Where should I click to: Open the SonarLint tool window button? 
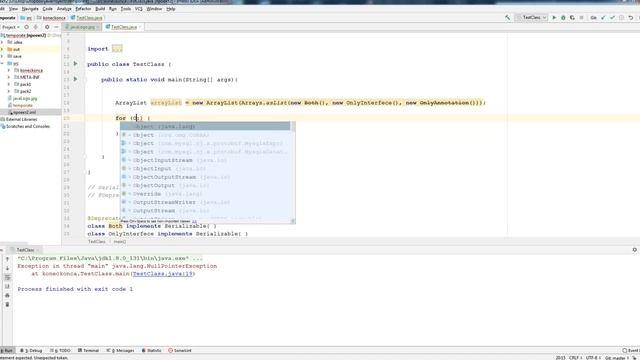(180, 351)
